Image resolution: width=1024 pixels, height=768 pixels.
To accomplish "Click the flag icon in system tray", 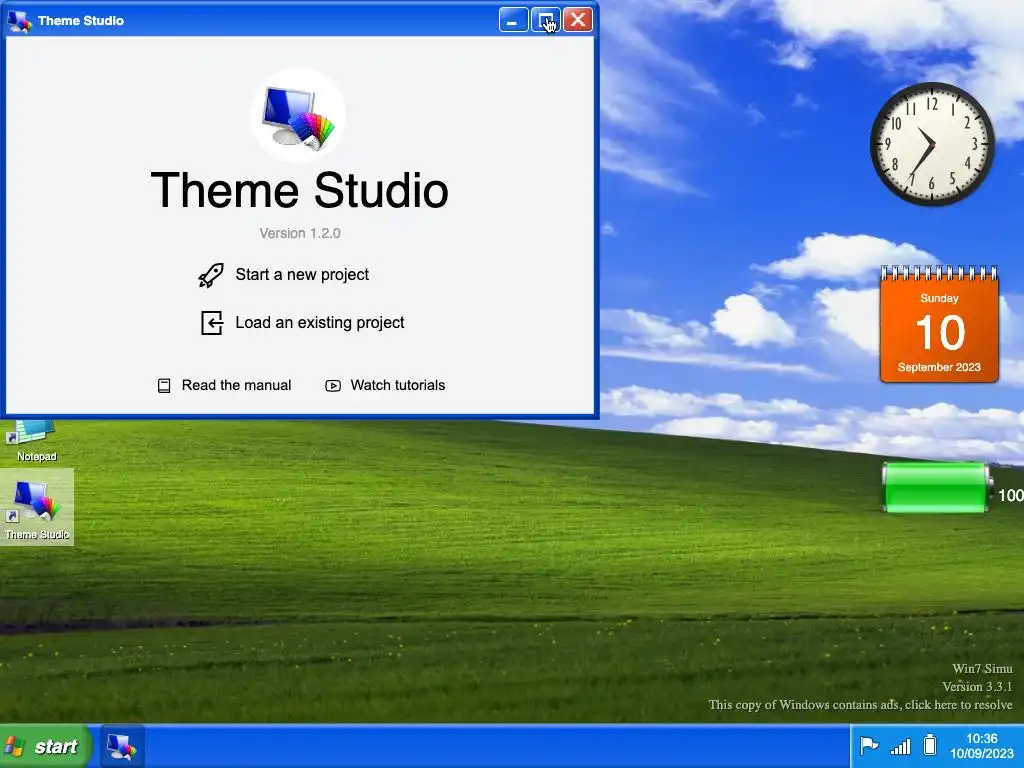I will pyautogui.click(x=869, y=745).
